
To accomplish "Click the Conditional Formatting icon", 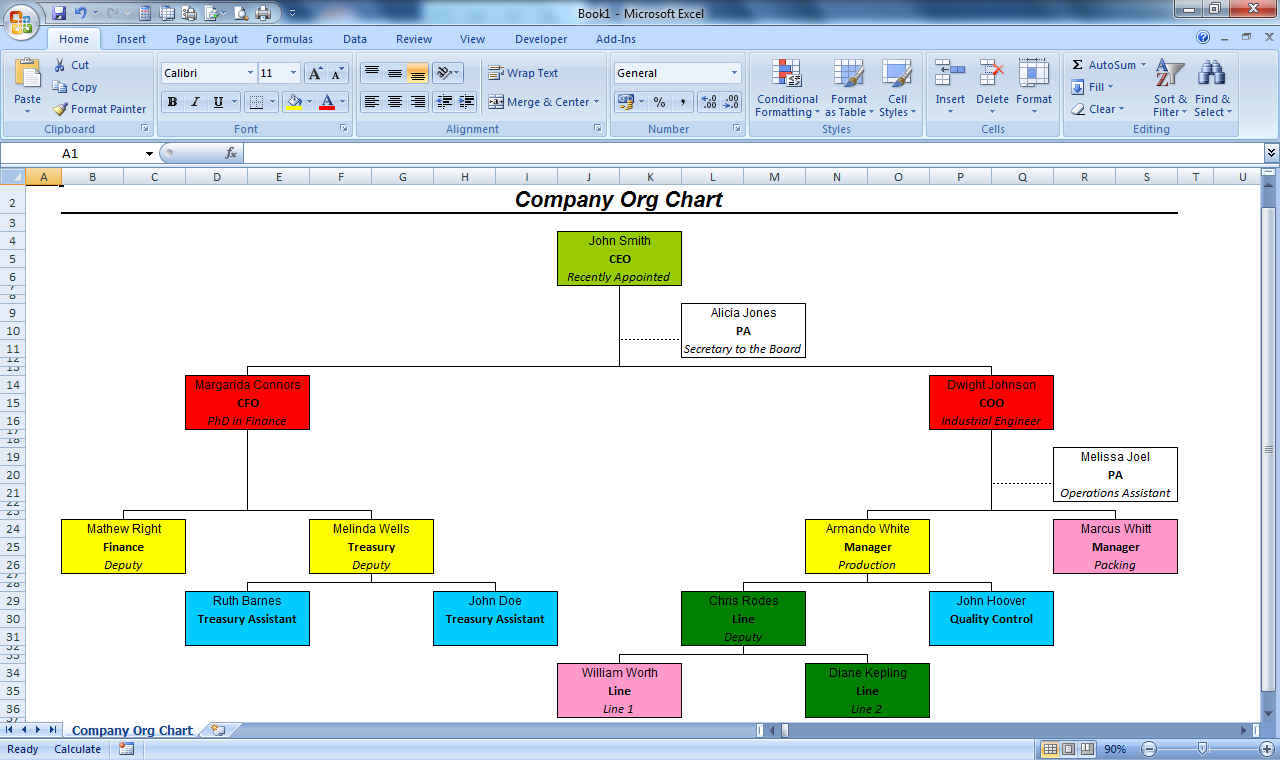I will point(787,74).
